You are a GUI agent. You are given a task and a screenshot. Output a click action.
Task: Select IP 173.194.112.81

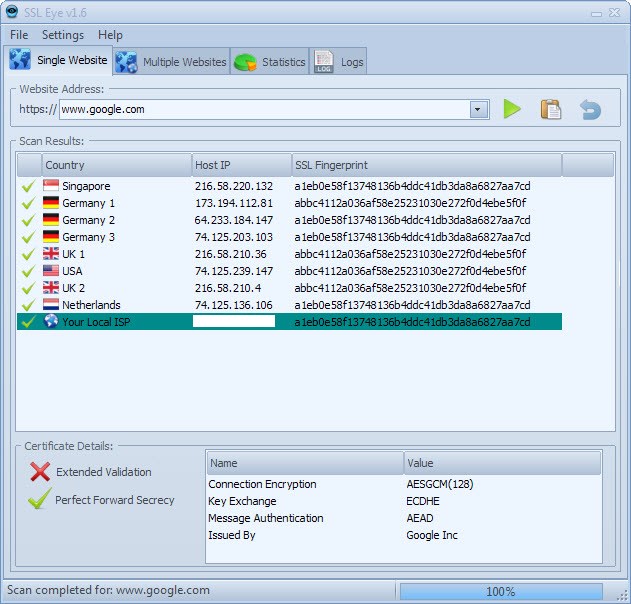click(234, 203)
